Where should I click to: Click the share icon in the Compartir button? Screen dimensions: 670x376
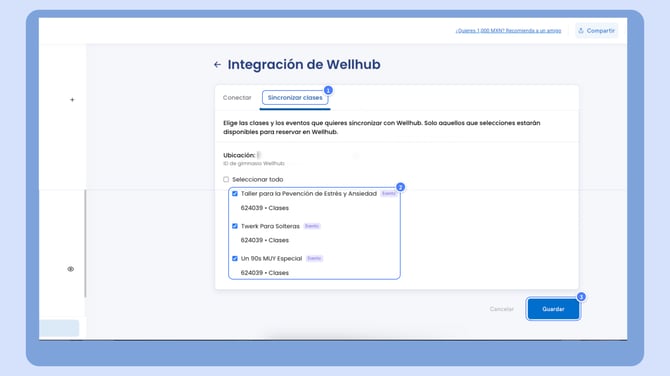pos(581,30)
